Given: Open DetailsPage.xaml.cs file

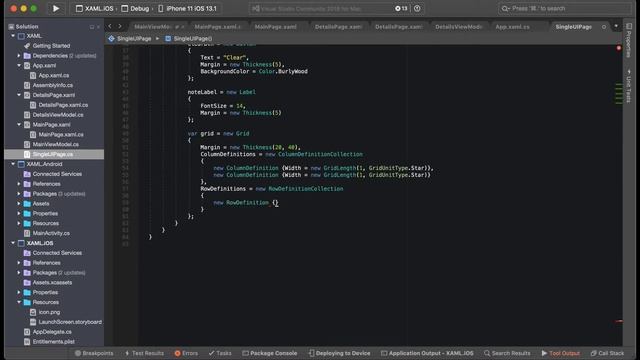Looking at the screenshot, I should click(x=63, y=105).
